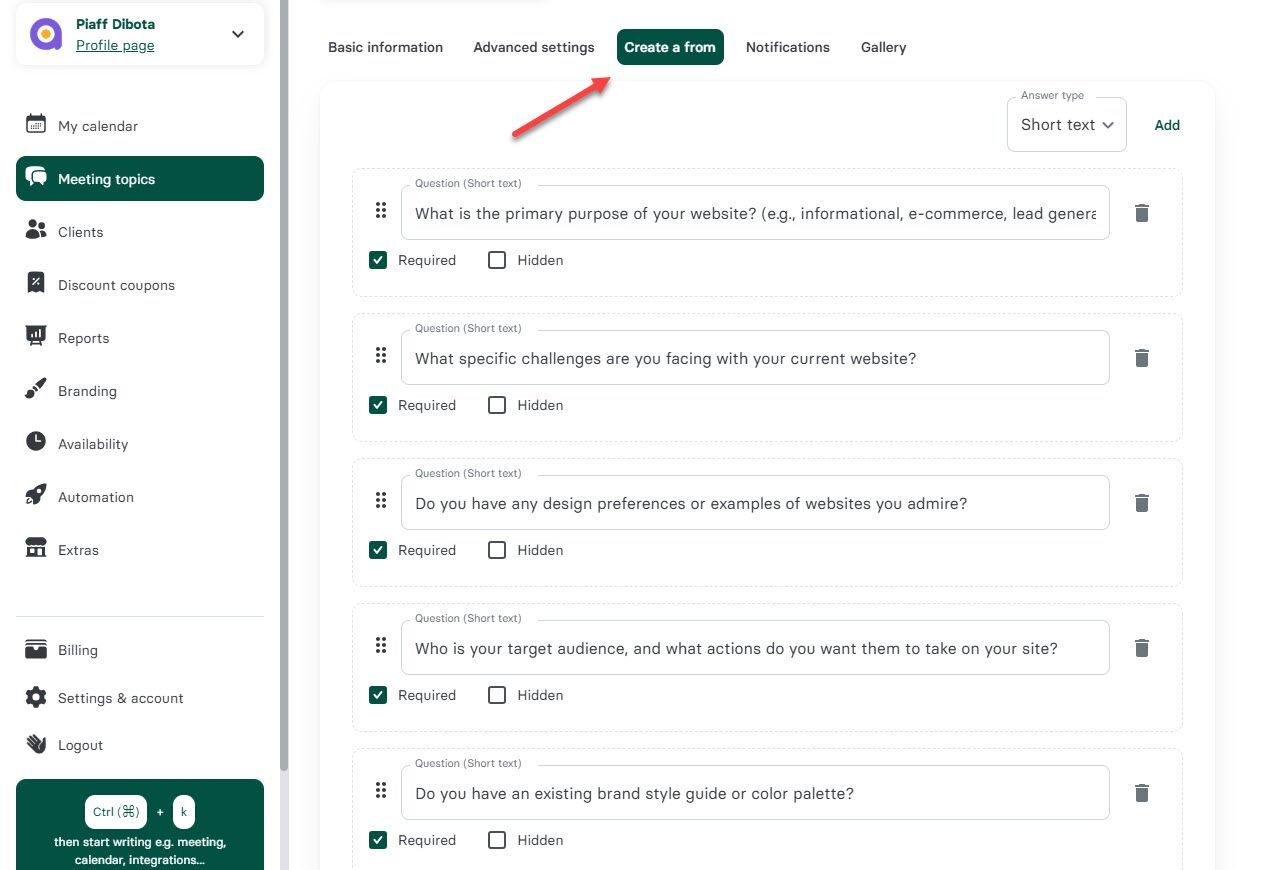Viewport: 1274px width, 870px height.
Task: Toggle Hidden on brand style guide question
Action: (497, 840)
